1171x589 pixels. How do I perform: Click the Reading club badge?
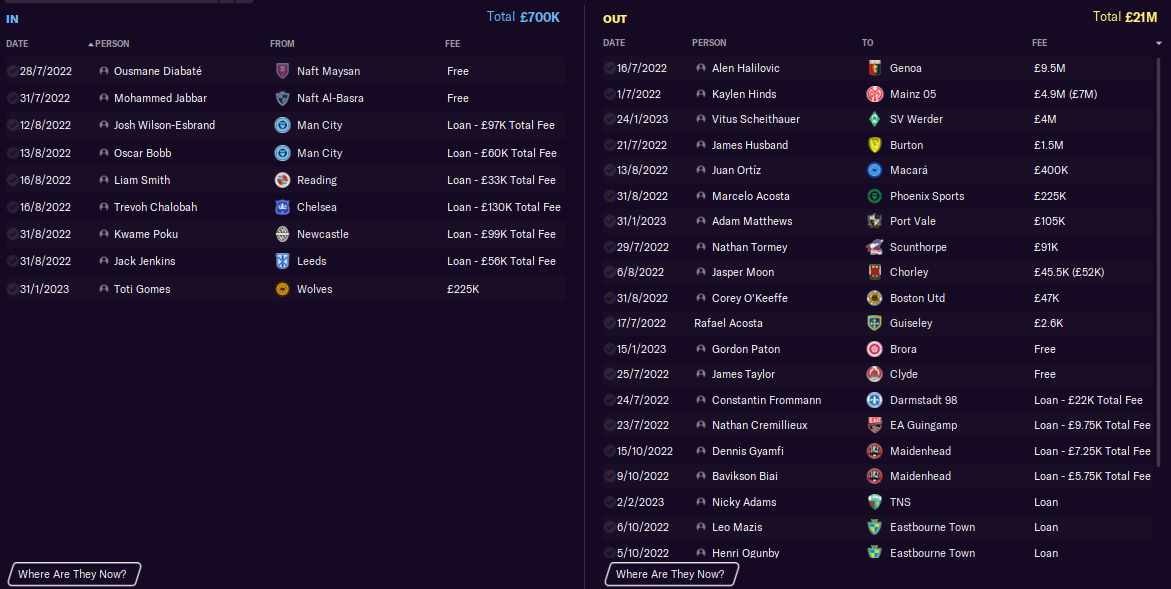(x=282, y=180)
